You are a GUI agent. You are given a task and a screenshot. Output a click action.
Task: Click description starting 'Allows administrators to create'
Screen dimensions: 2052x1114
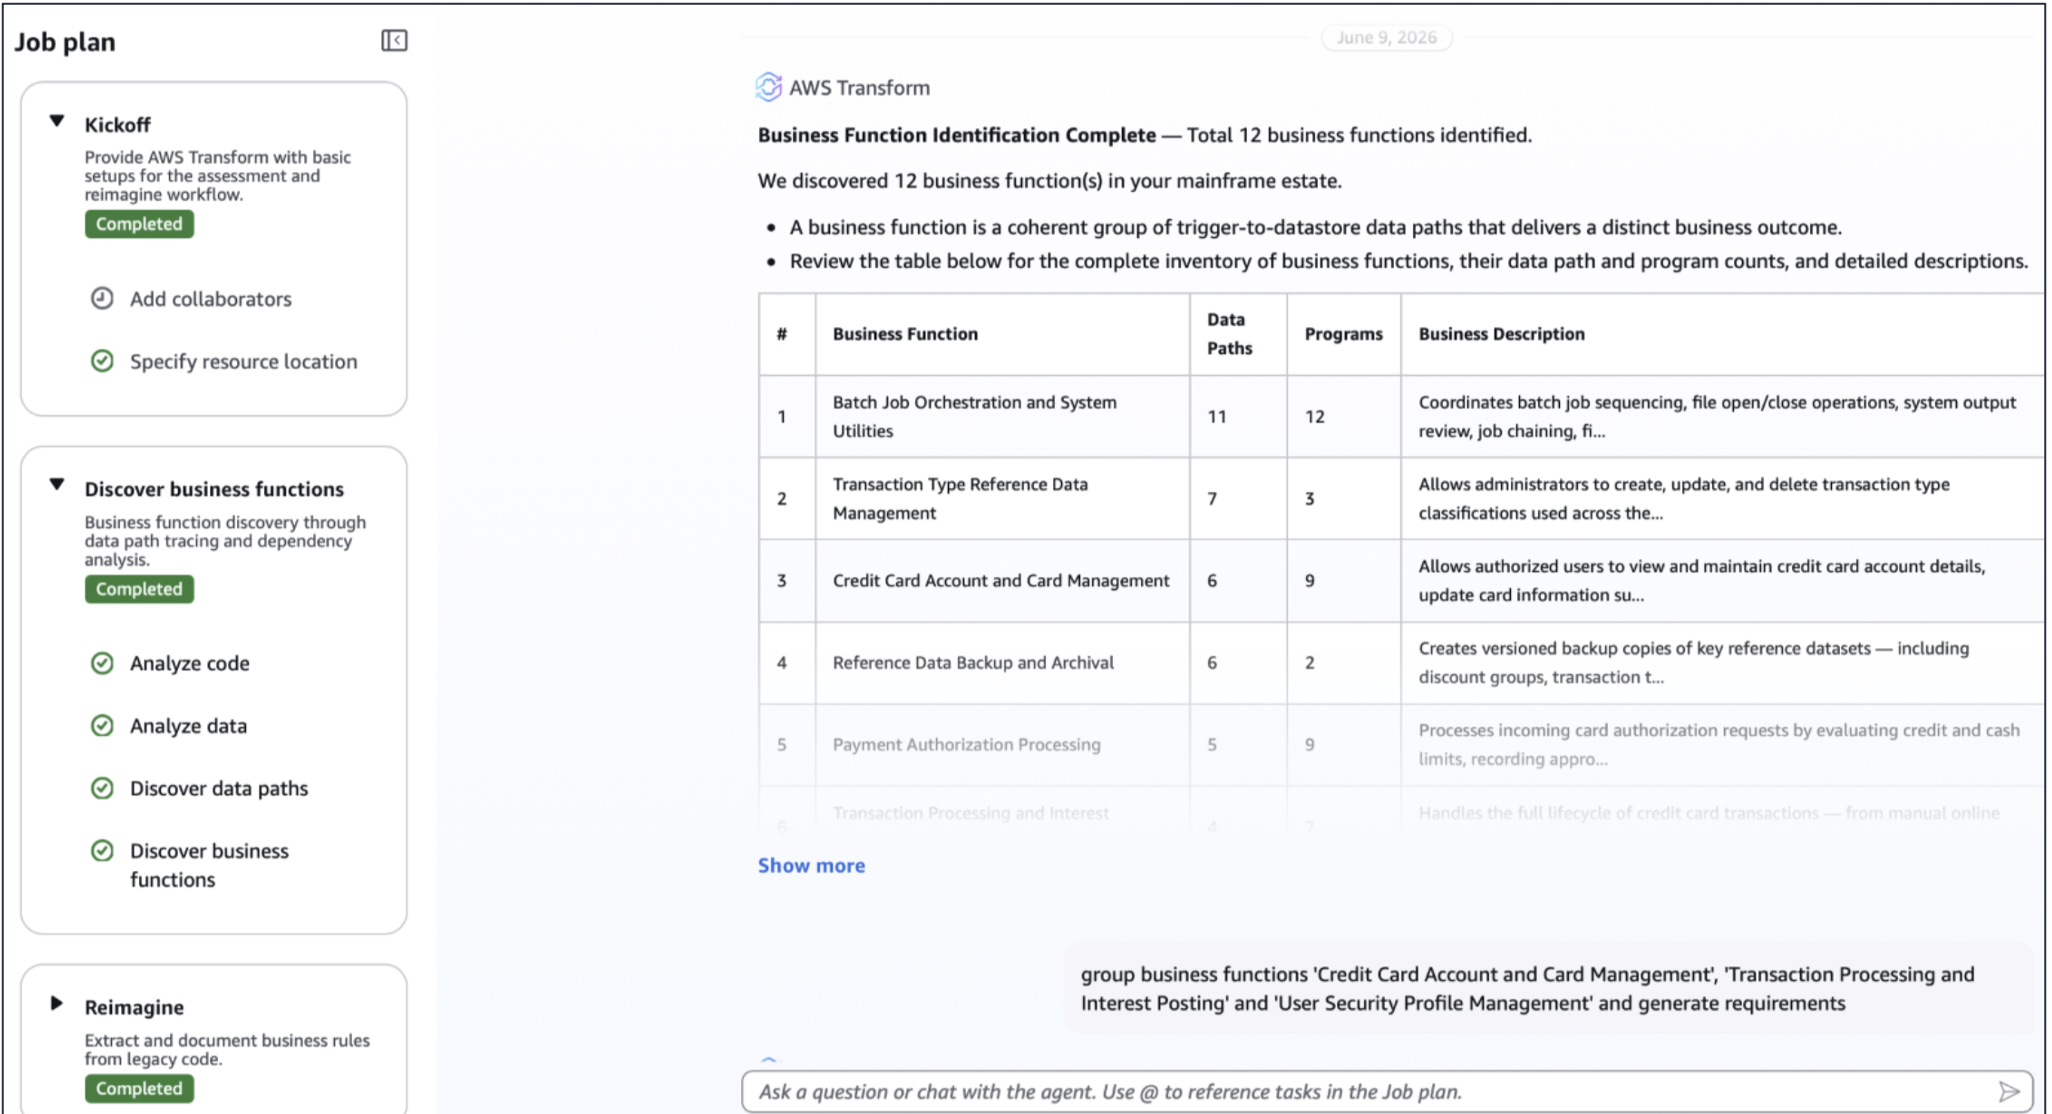[x=1684, y=498]
